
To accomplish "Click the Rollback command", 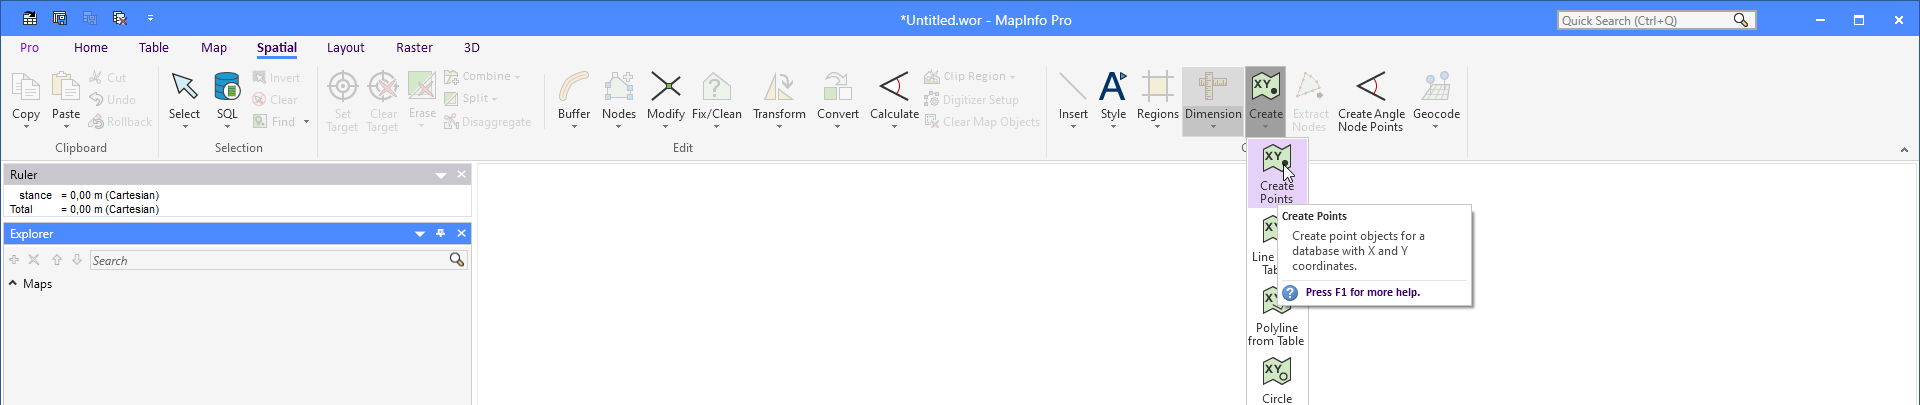I will (x=120, y=122).
